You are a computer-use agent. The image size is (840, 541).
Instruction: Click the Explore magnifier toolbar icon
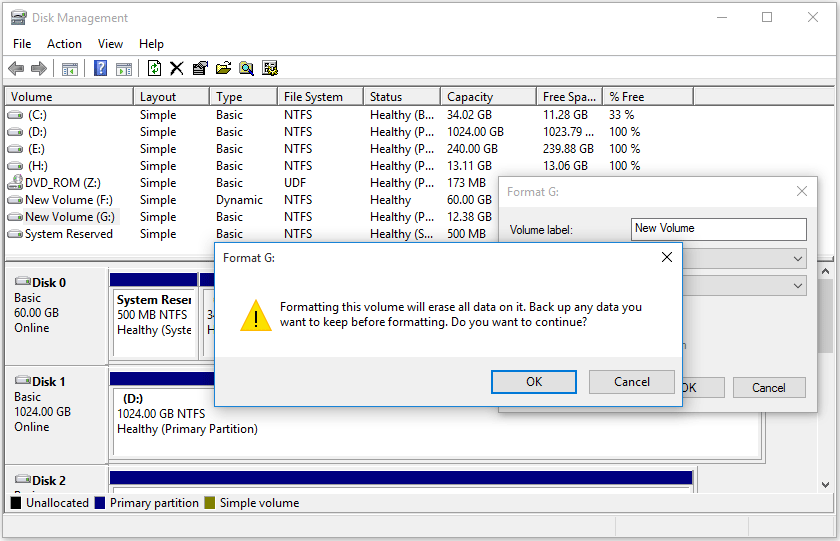click(246, 69)
